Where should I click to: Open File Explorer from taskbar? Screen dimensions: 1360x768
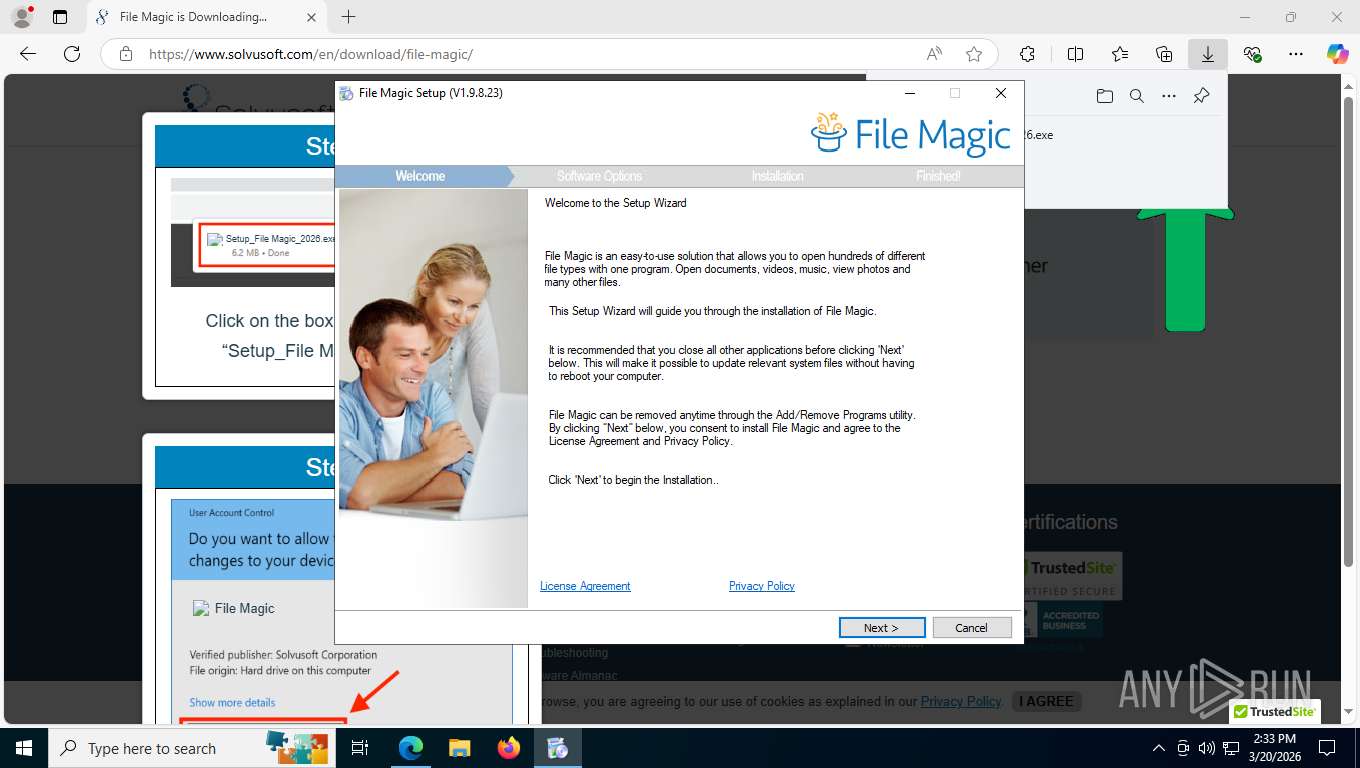tap(459, 748)
